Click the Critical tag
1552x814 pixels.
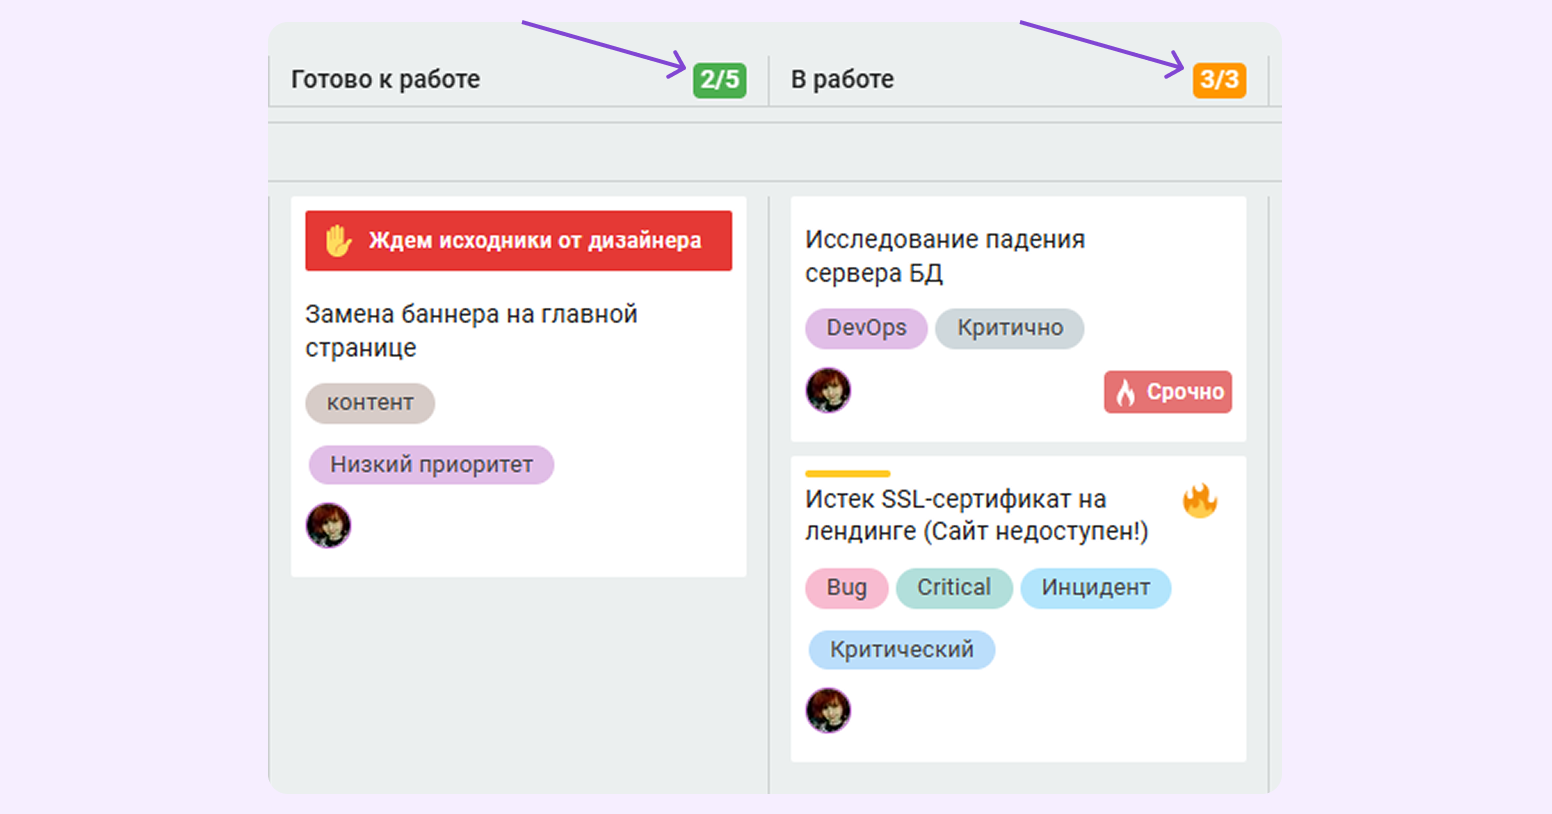coord(954,588)
